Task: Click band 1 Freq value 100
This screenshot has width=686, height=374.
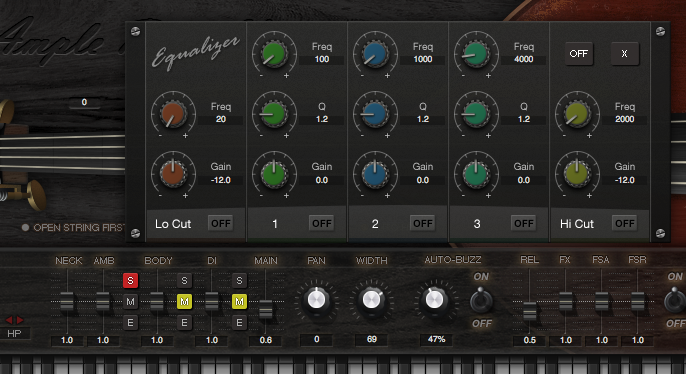Action: pos(322,59)
